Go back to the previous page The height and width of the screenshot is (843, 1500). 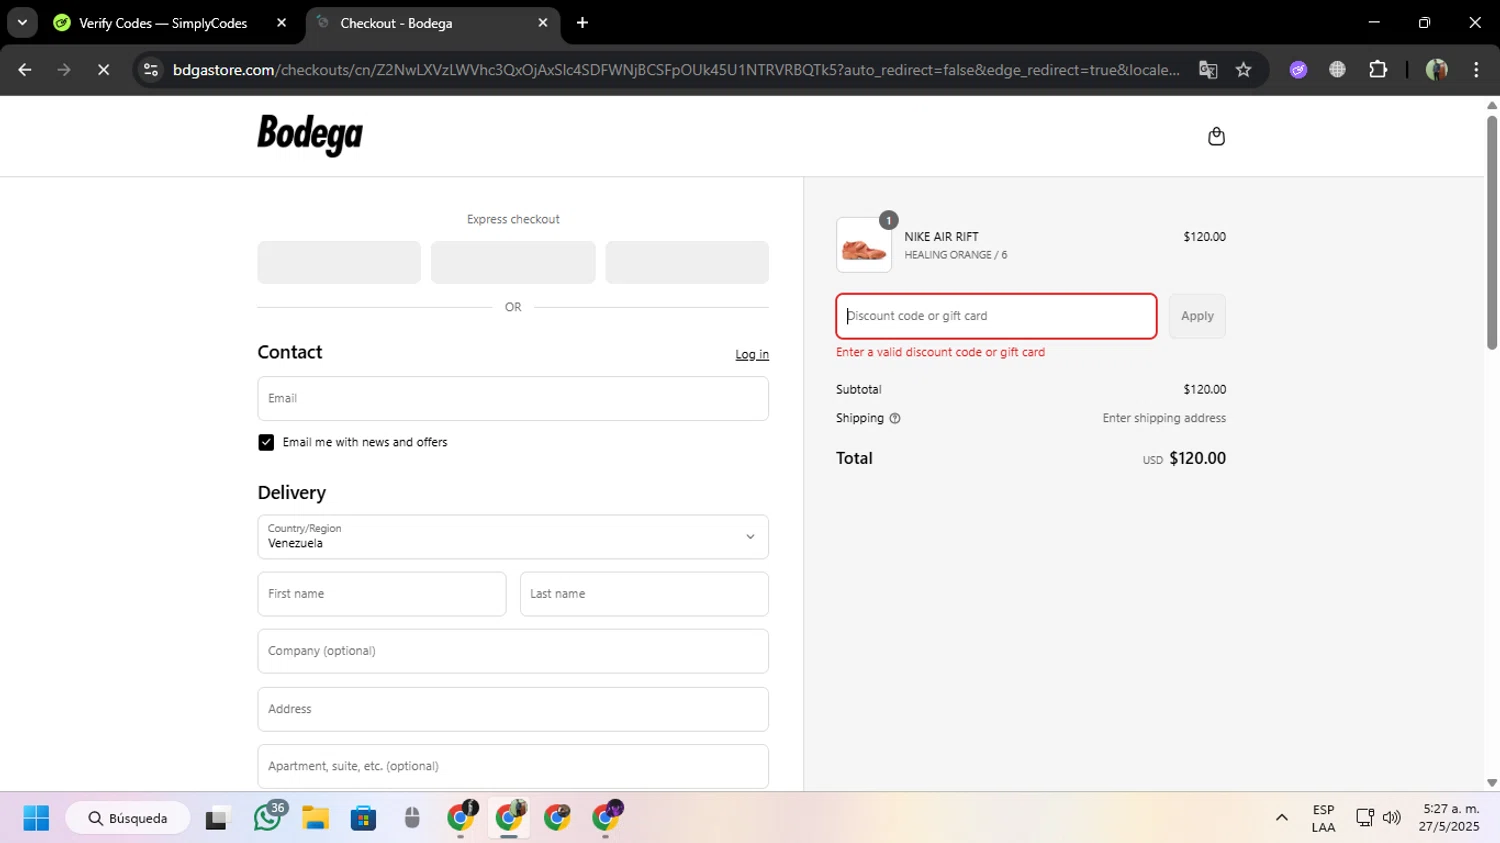point(25,70)
